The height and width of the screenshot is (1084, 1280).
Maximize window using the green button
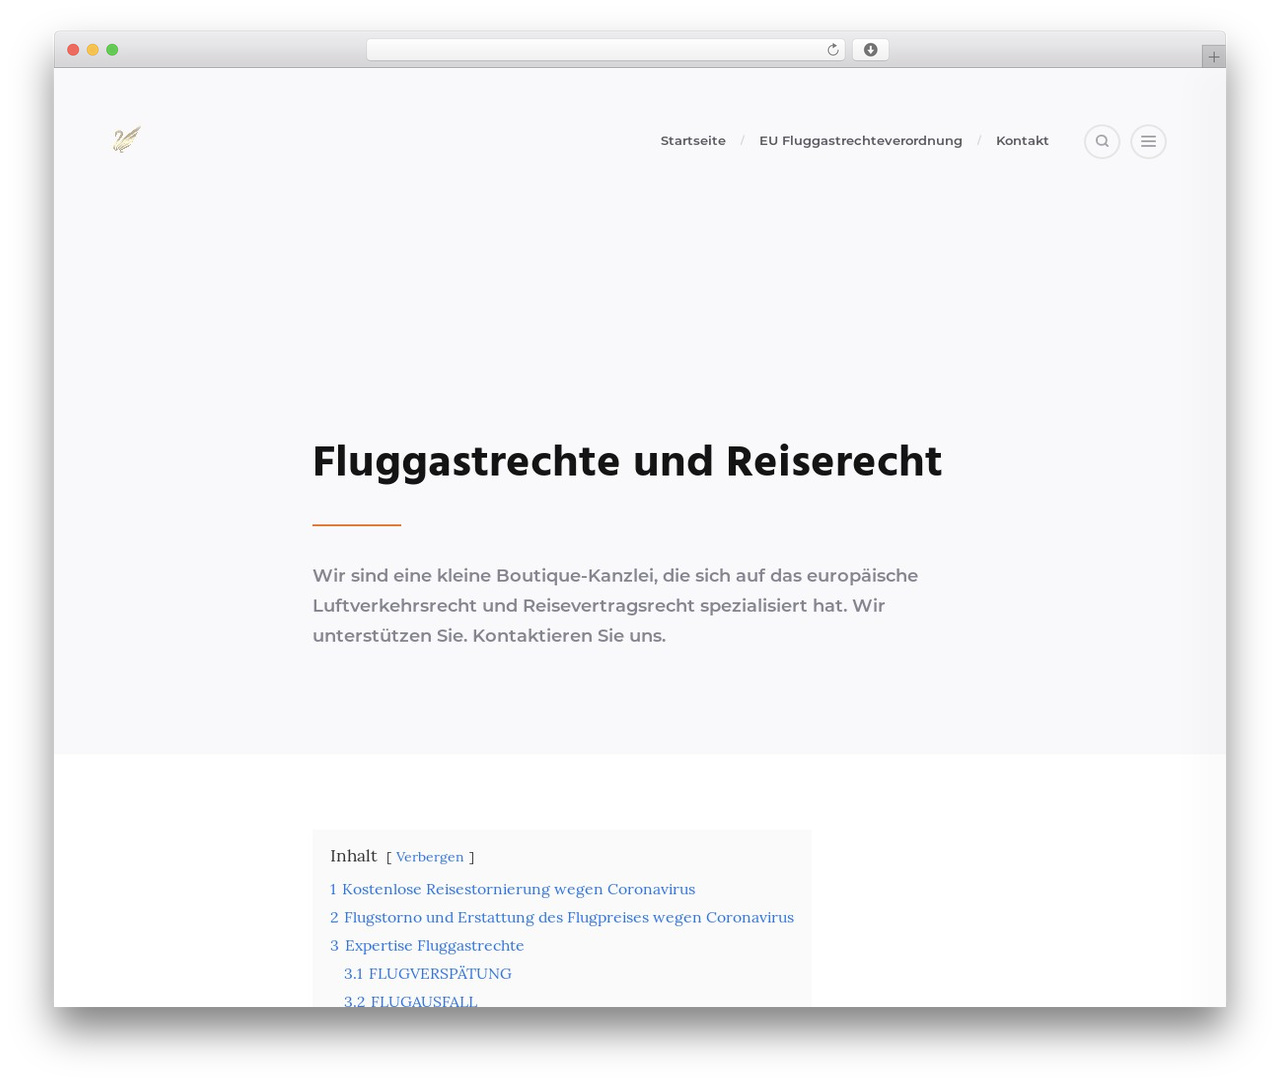click(x=112, y=50)
